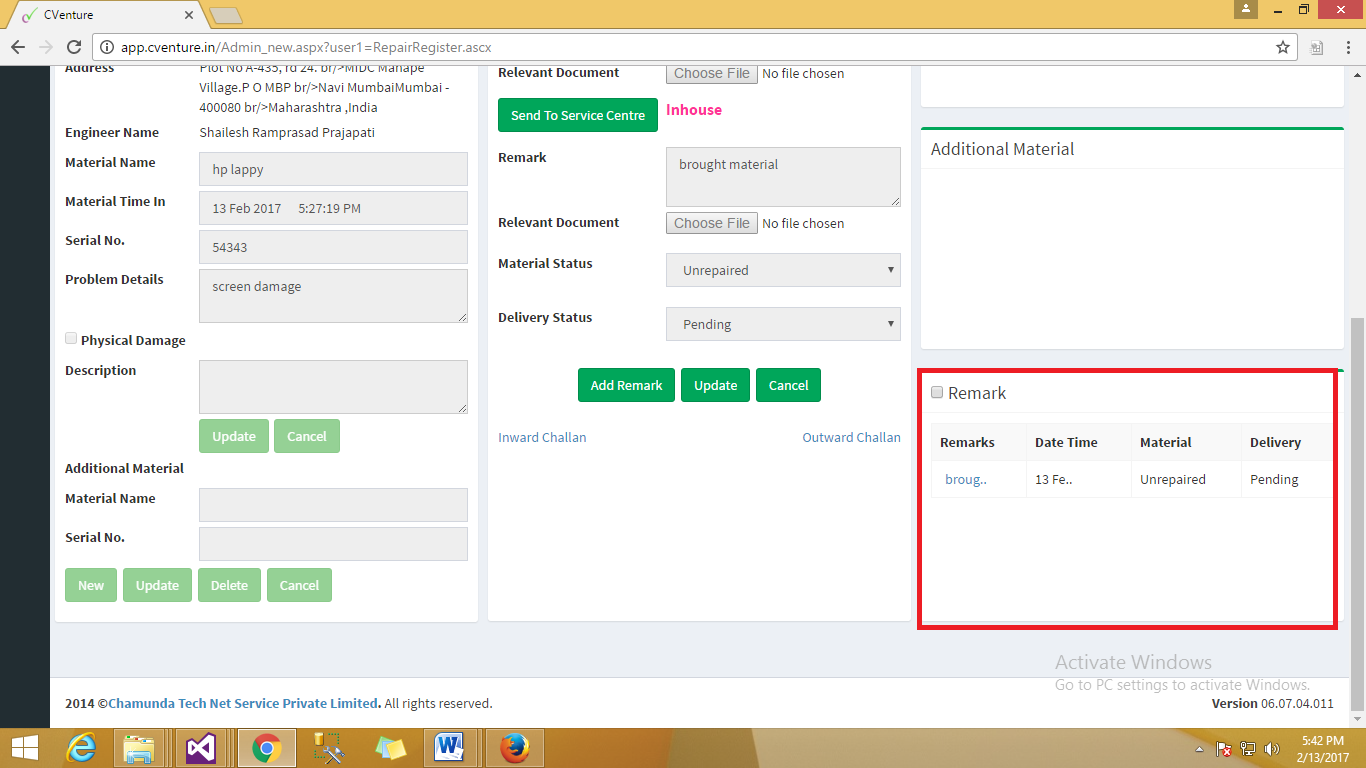Click the Add Remark button
Screen dimensions: 1366x768
pyautogui.click(x=626, y=385)
